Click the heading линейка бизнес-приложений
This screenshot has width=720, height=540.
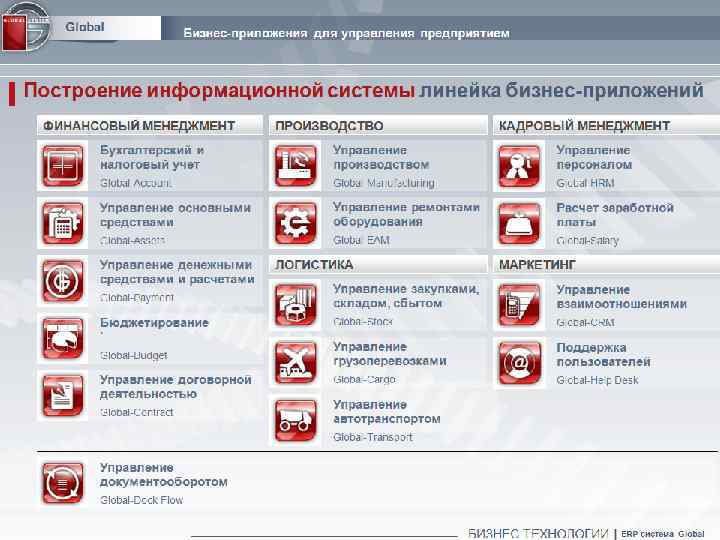click(x=561, y=90)
